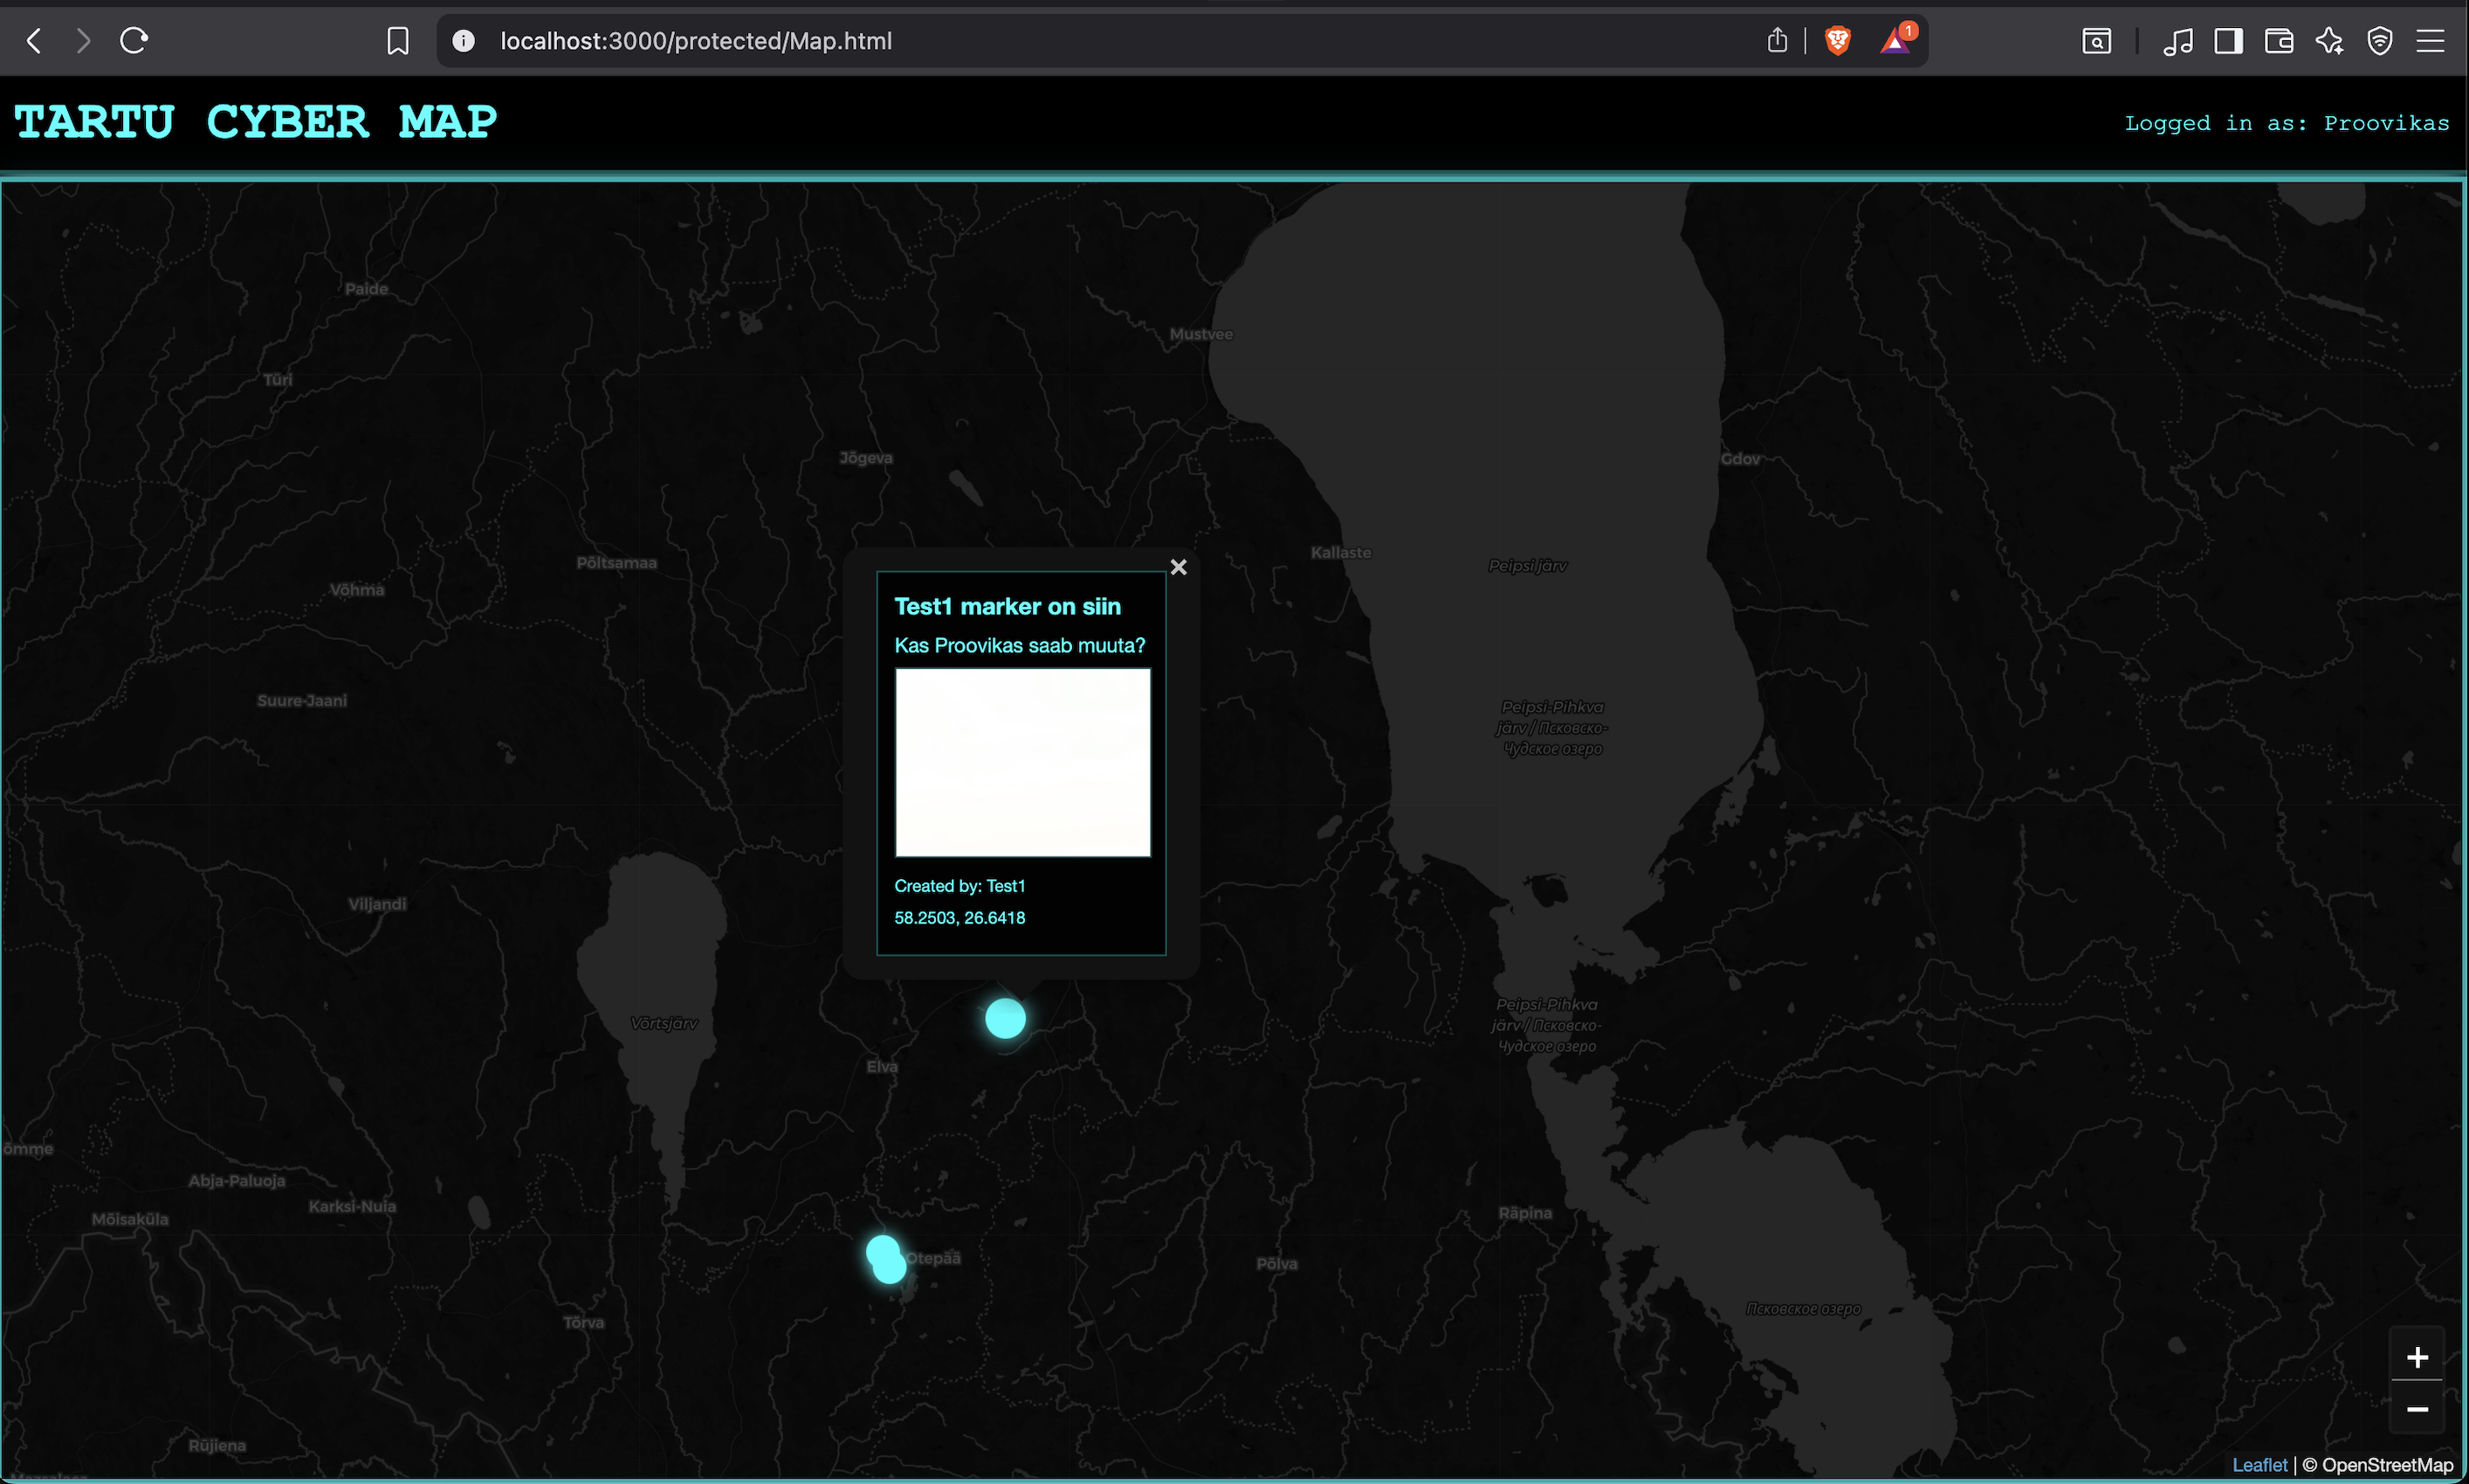2469x1484 pixels.
Task: Click 'Logged in as: Proovikas' text
Action: click(2287, 123)
